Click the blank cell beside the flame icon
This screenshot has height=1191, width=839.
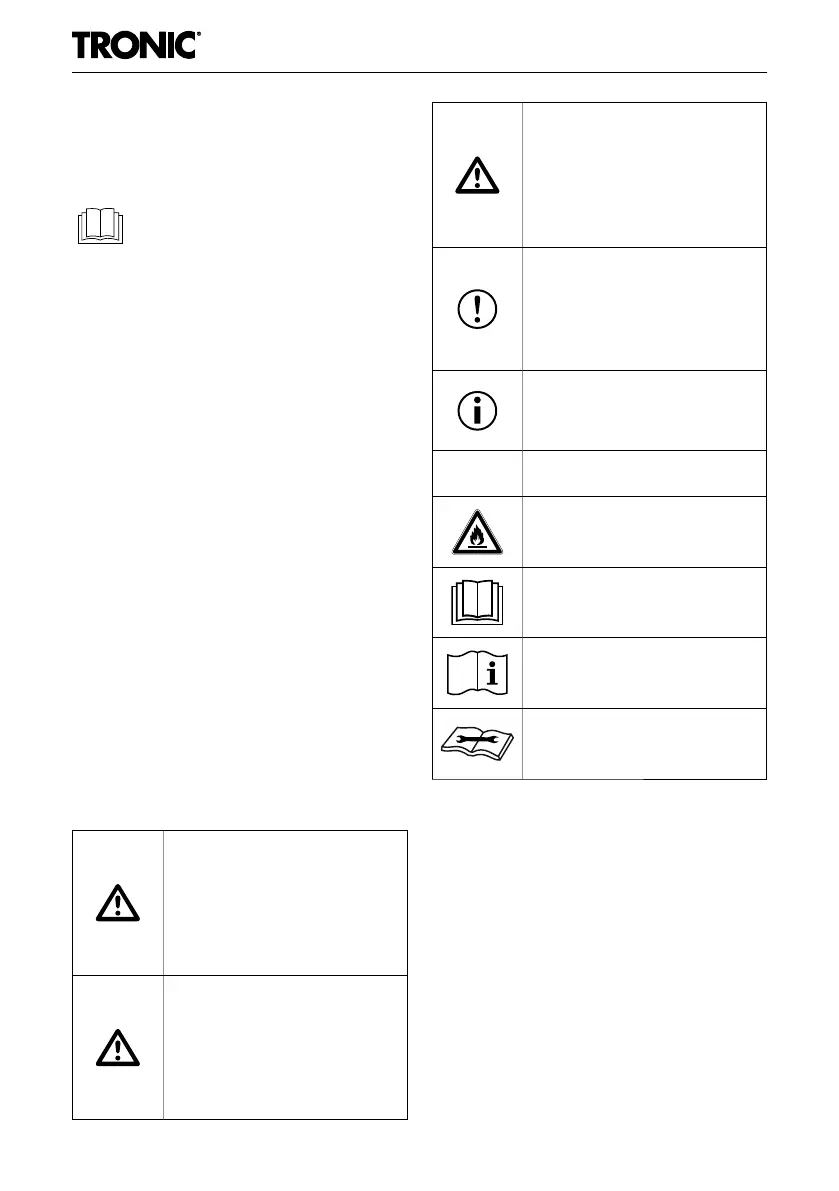pyautogui.click(x=644, y=532)
